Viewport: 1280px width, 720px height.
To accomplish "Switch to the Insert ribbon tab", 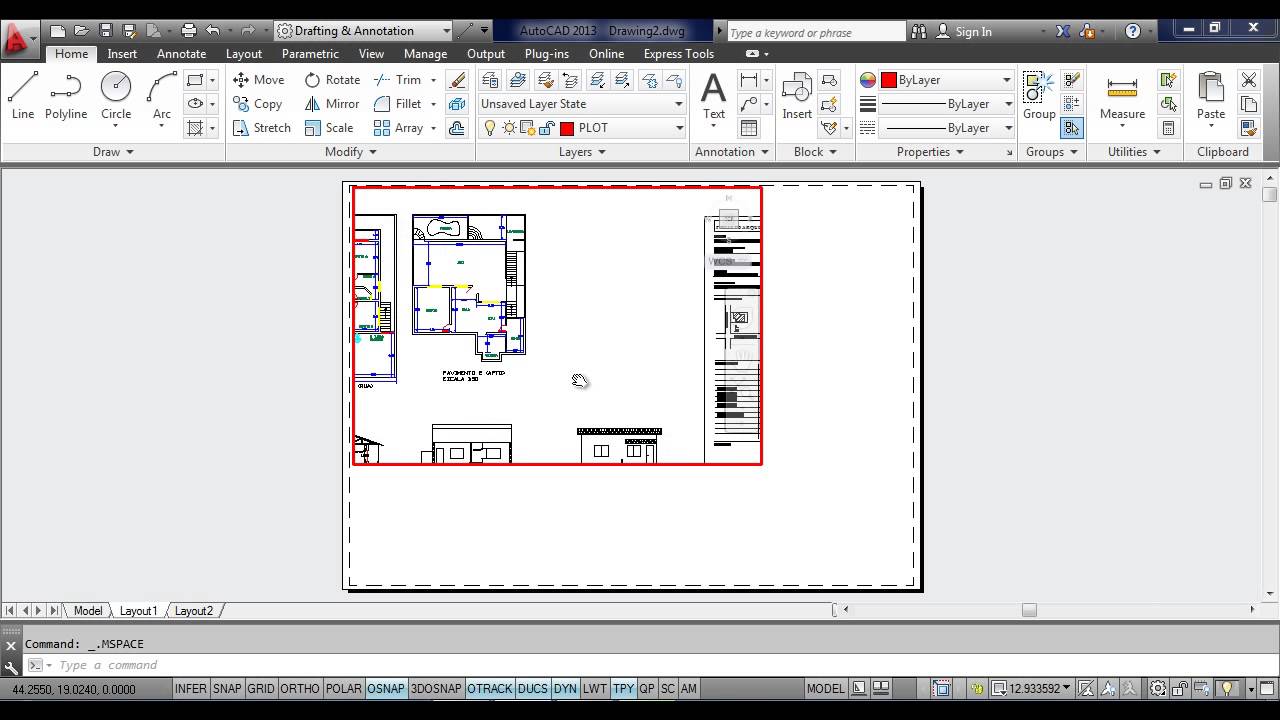I will [x=122, y=53].
